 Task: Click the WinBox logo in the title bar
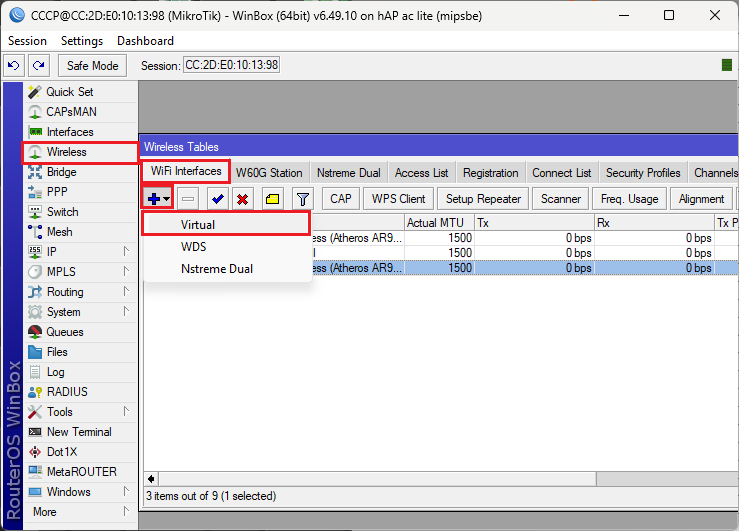(x=17, y=15)
